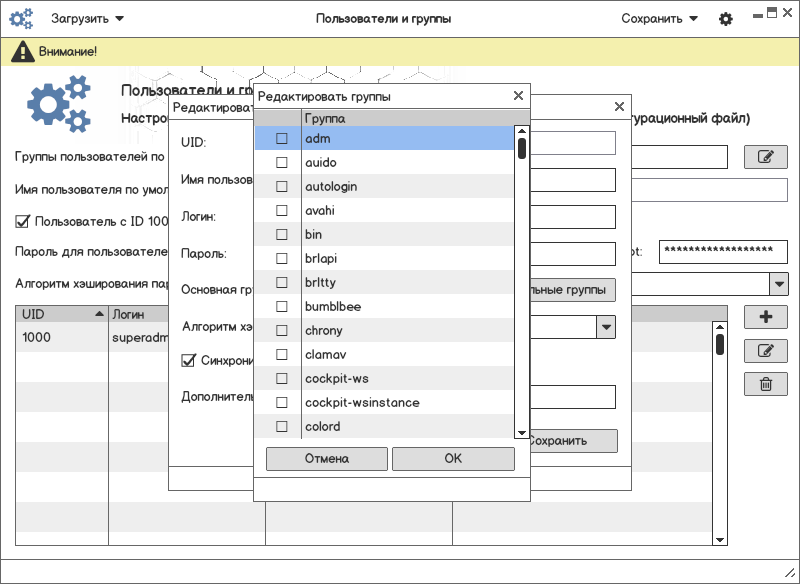The image size is (800, 584).
Task: Expand the password hashing algorithm combo box
Action: pyautogui.click(x=779, y=284)
